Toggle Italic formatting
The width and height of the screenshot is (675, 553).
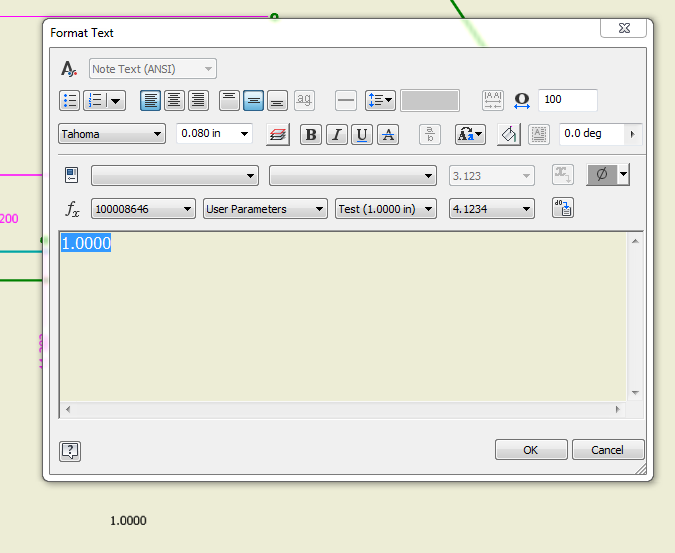coord(337,135)
